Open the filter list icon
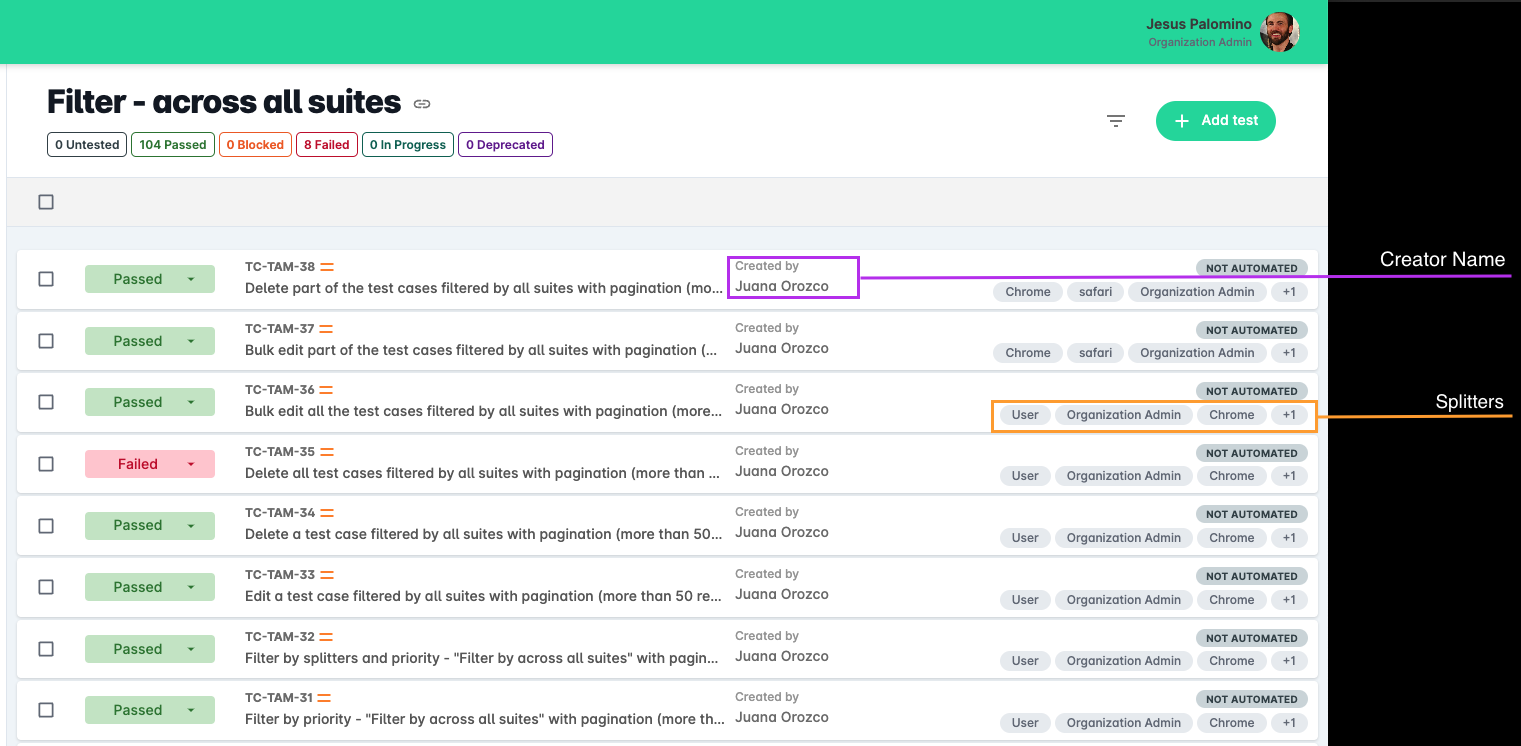Image resolution: width=1521 pixels, height=746 pixels. click(1116, 121)
